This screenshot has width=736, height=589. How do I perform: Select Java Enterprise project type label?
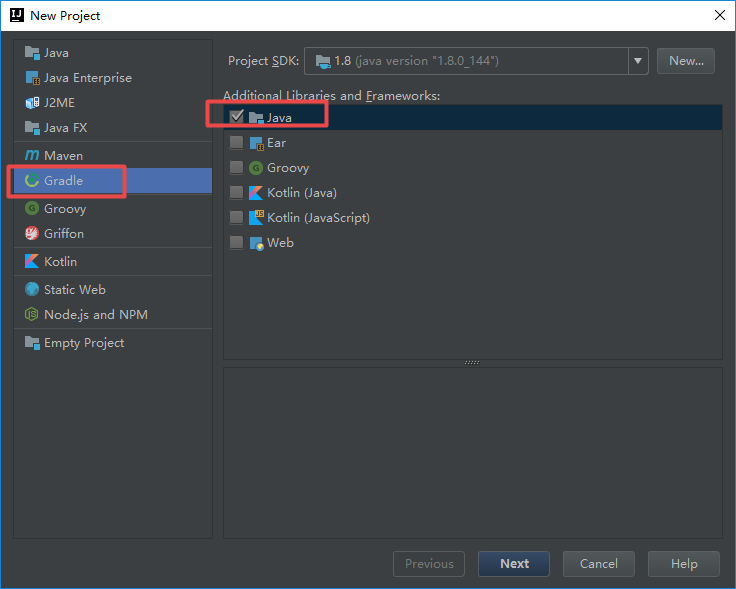(x=88, y=77)
